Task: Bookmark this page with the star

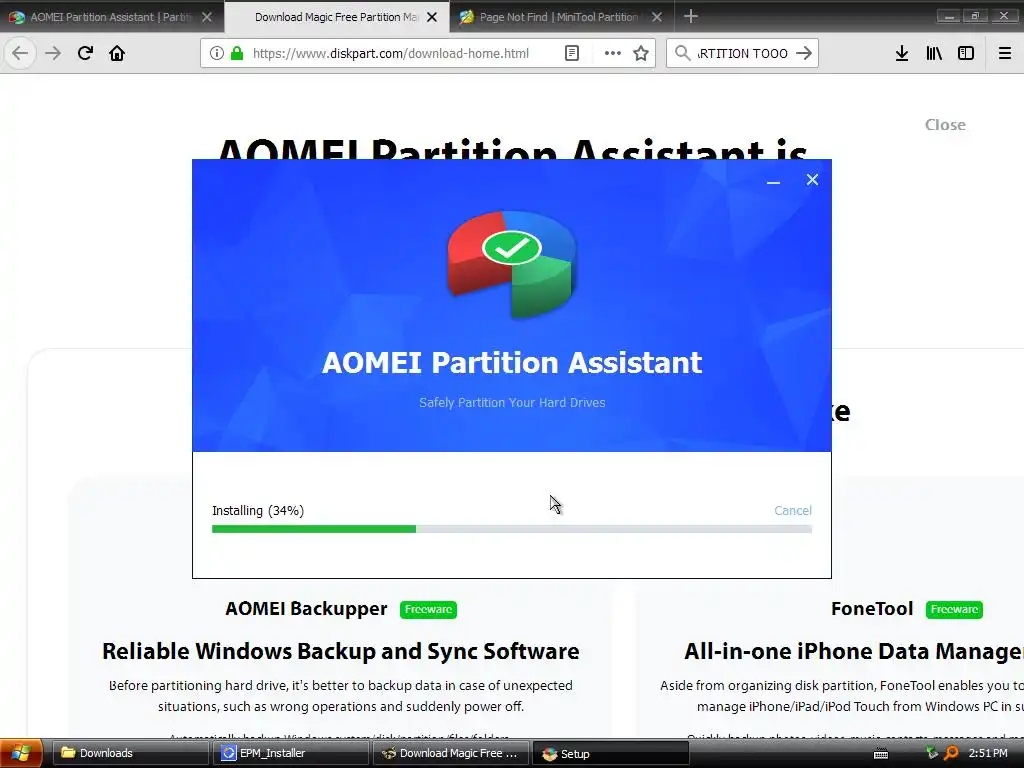Action: (x=641, y=53)
